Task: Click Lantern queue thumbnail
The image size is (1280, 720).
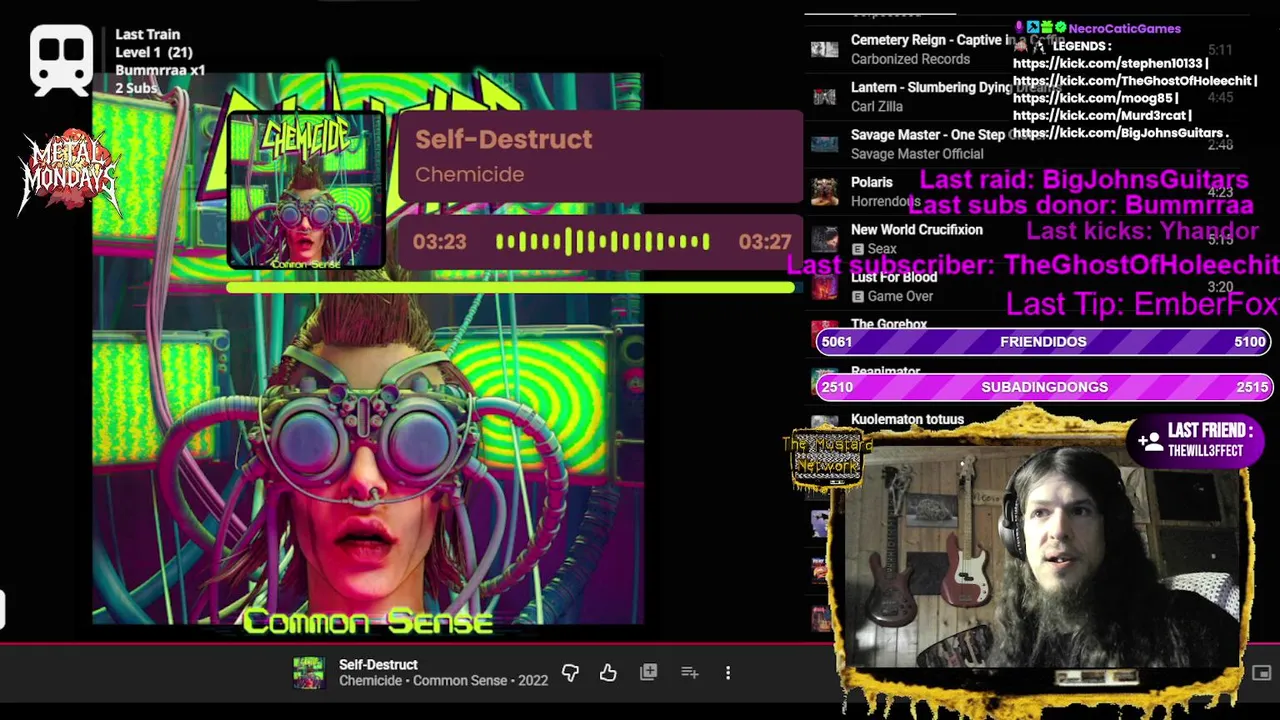Action: tap(824, 96)
